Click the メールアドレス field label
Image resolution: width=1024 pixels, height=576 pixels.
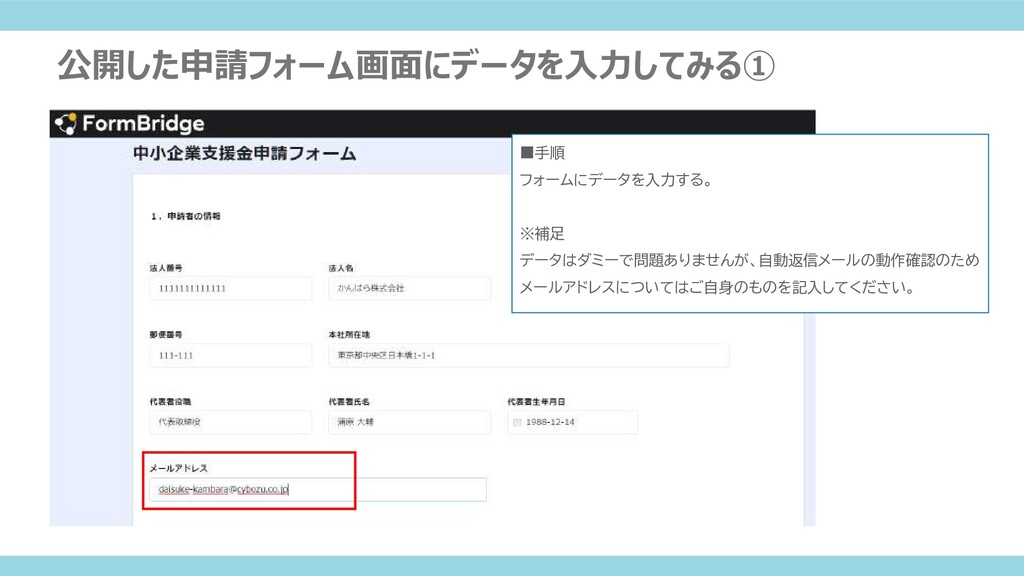click(x=178, y=468)
